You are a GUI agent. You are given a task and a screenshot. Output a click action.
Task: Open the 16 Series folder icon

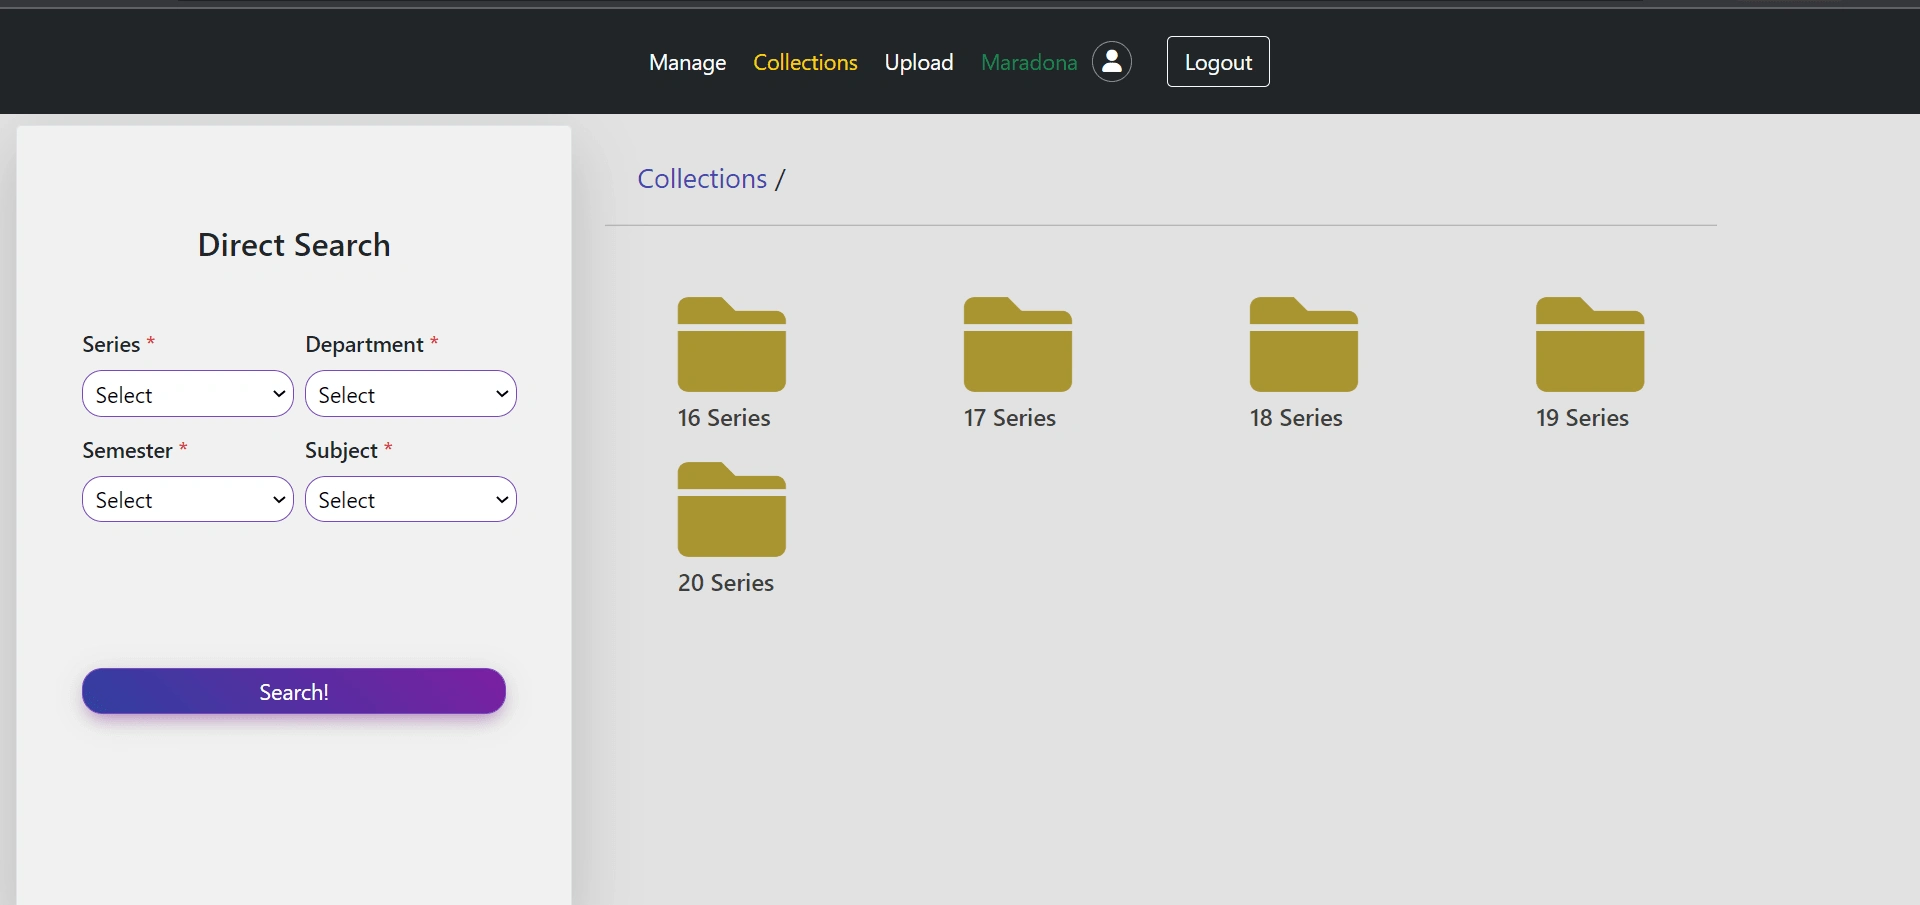[731, 345]
